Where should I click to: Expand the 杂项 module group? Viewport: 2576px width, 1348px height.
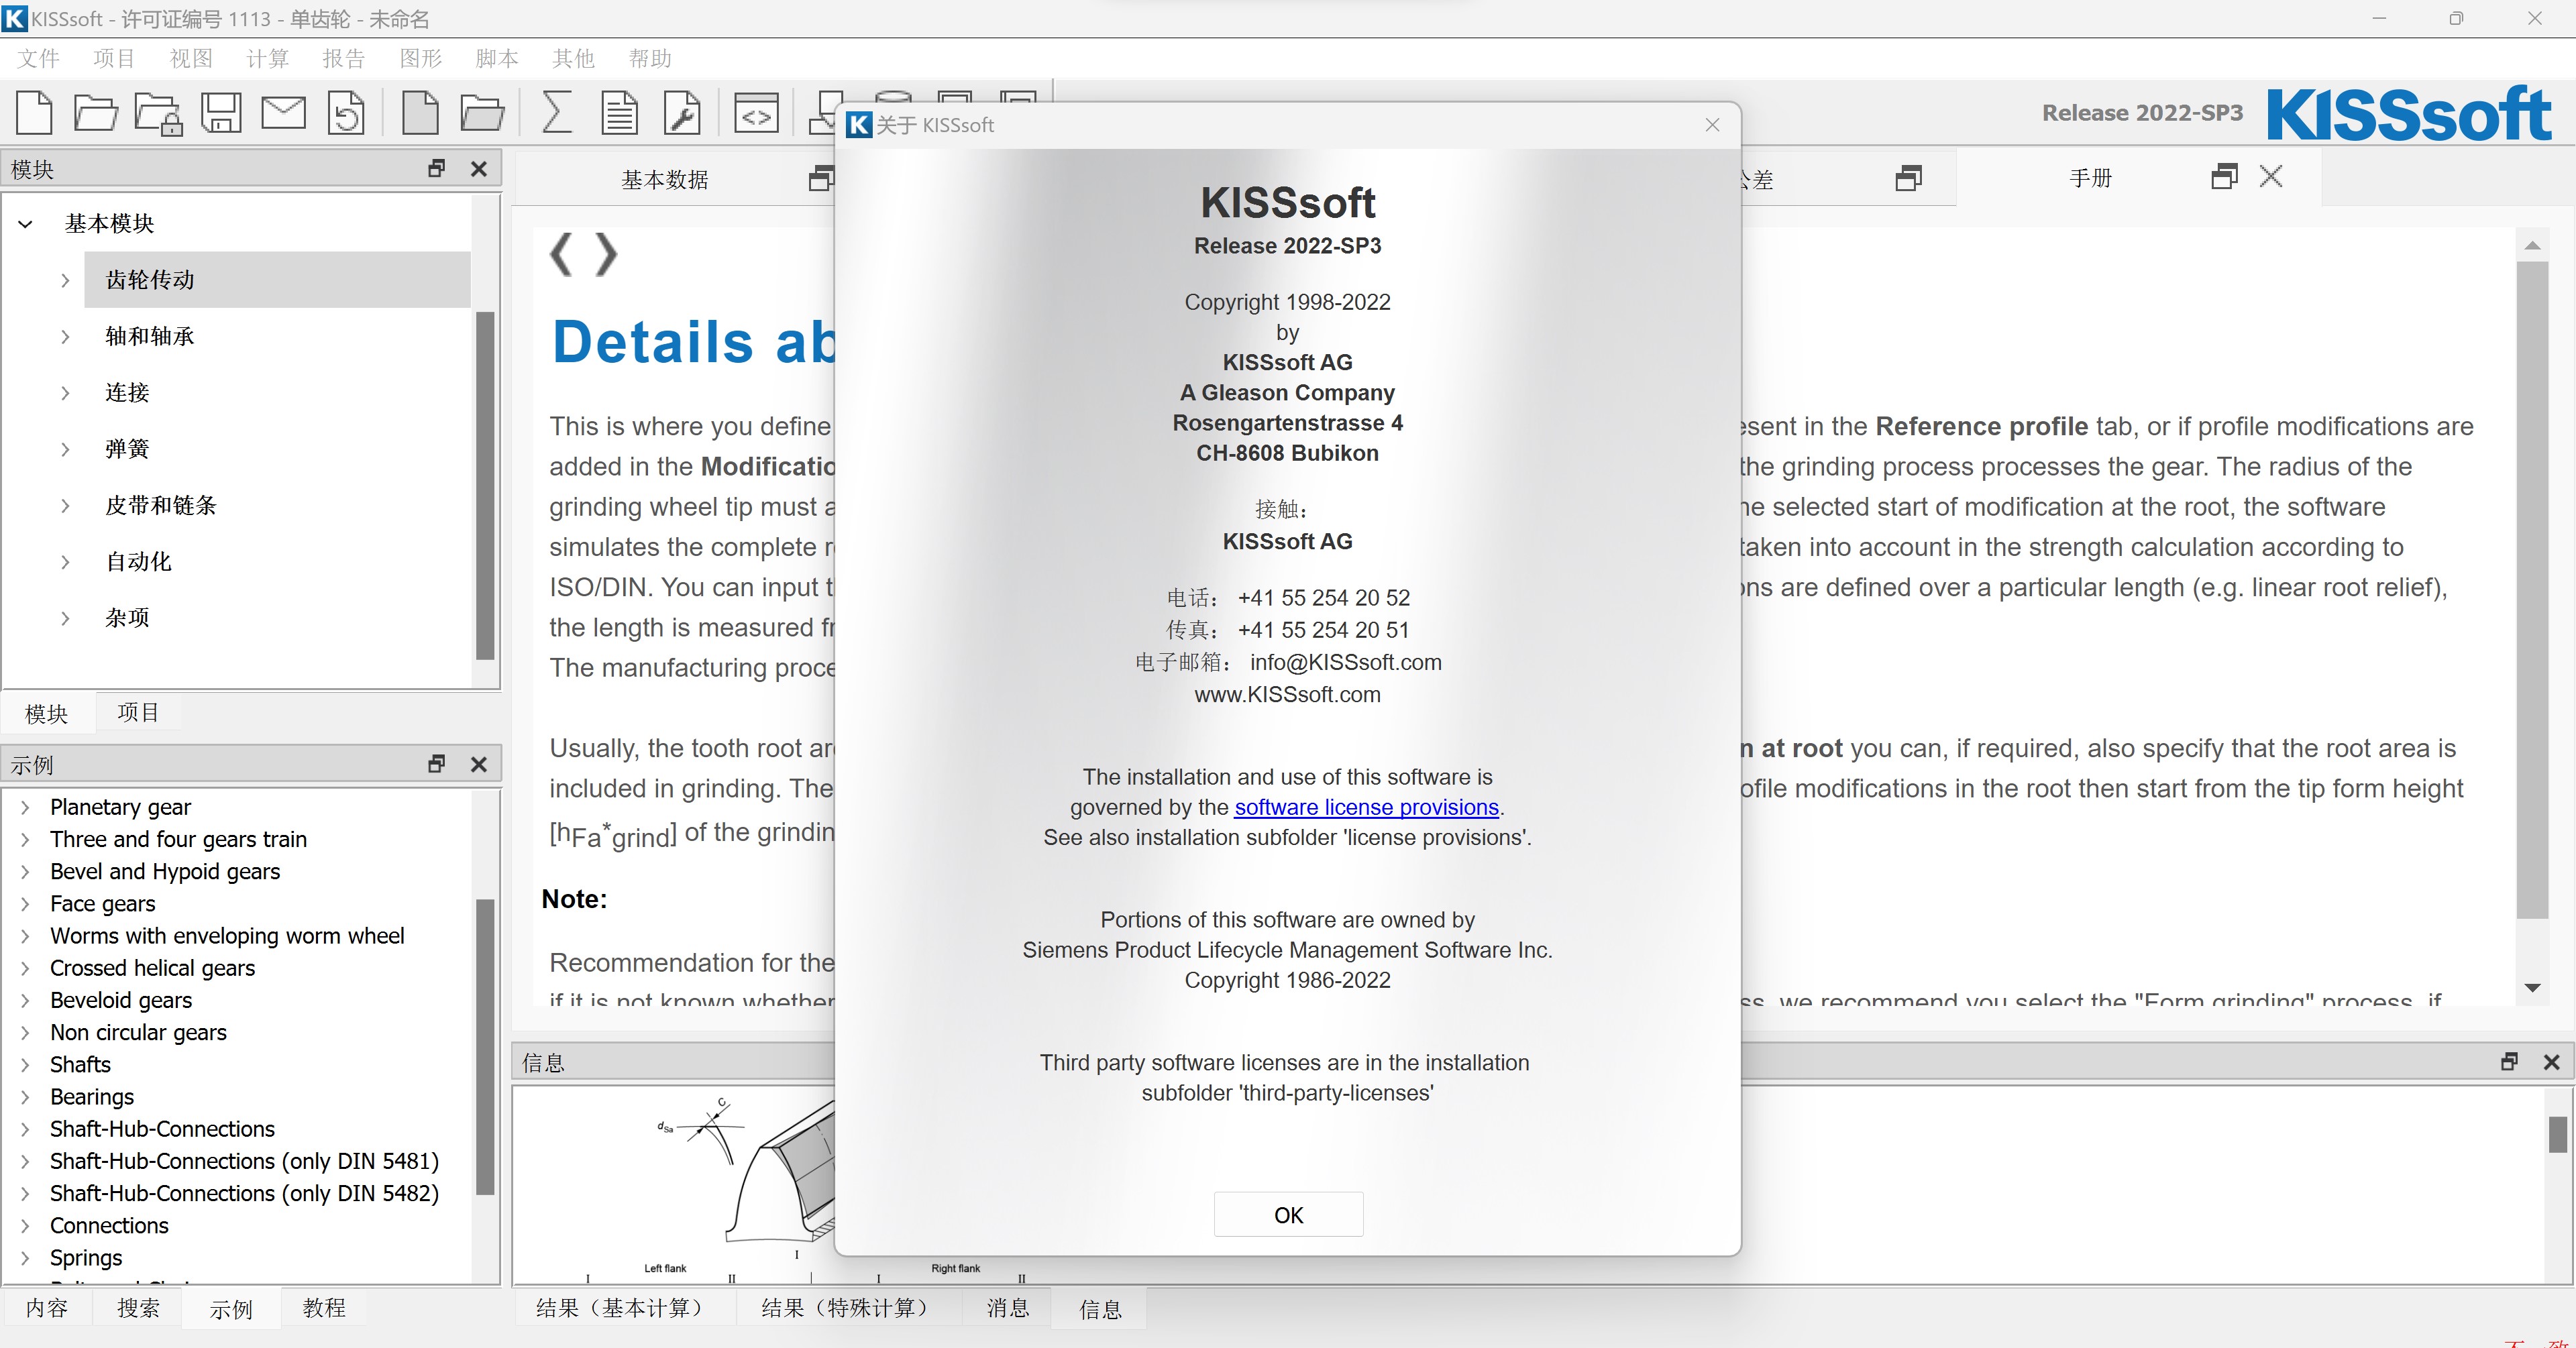(65, 618)
